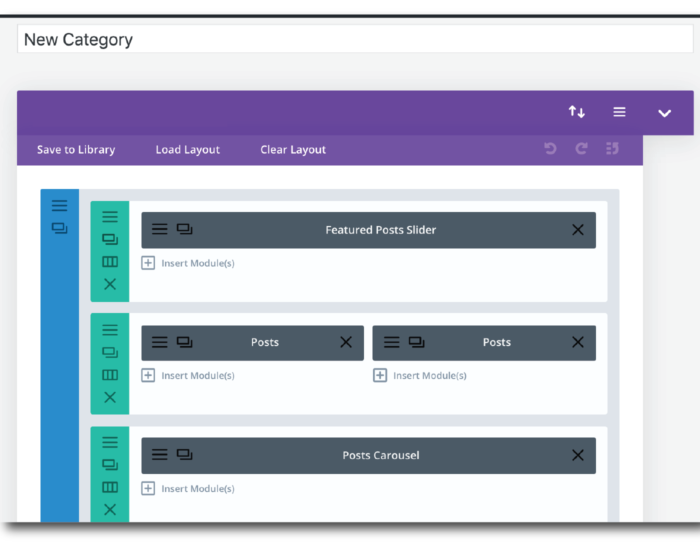Open blue section settings hamburger icon

(x=59, y=206)
